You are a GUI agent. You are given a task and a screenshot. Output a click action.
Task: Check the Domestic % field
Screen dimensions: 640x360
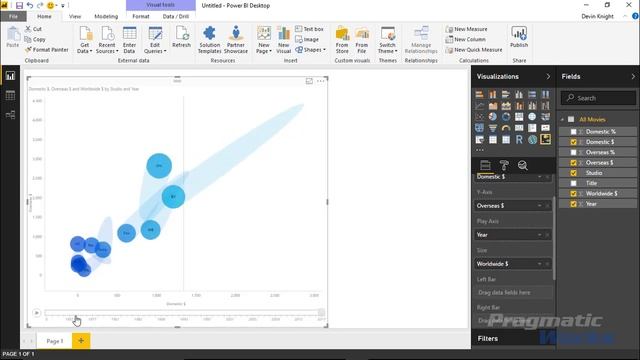point(573,132)
